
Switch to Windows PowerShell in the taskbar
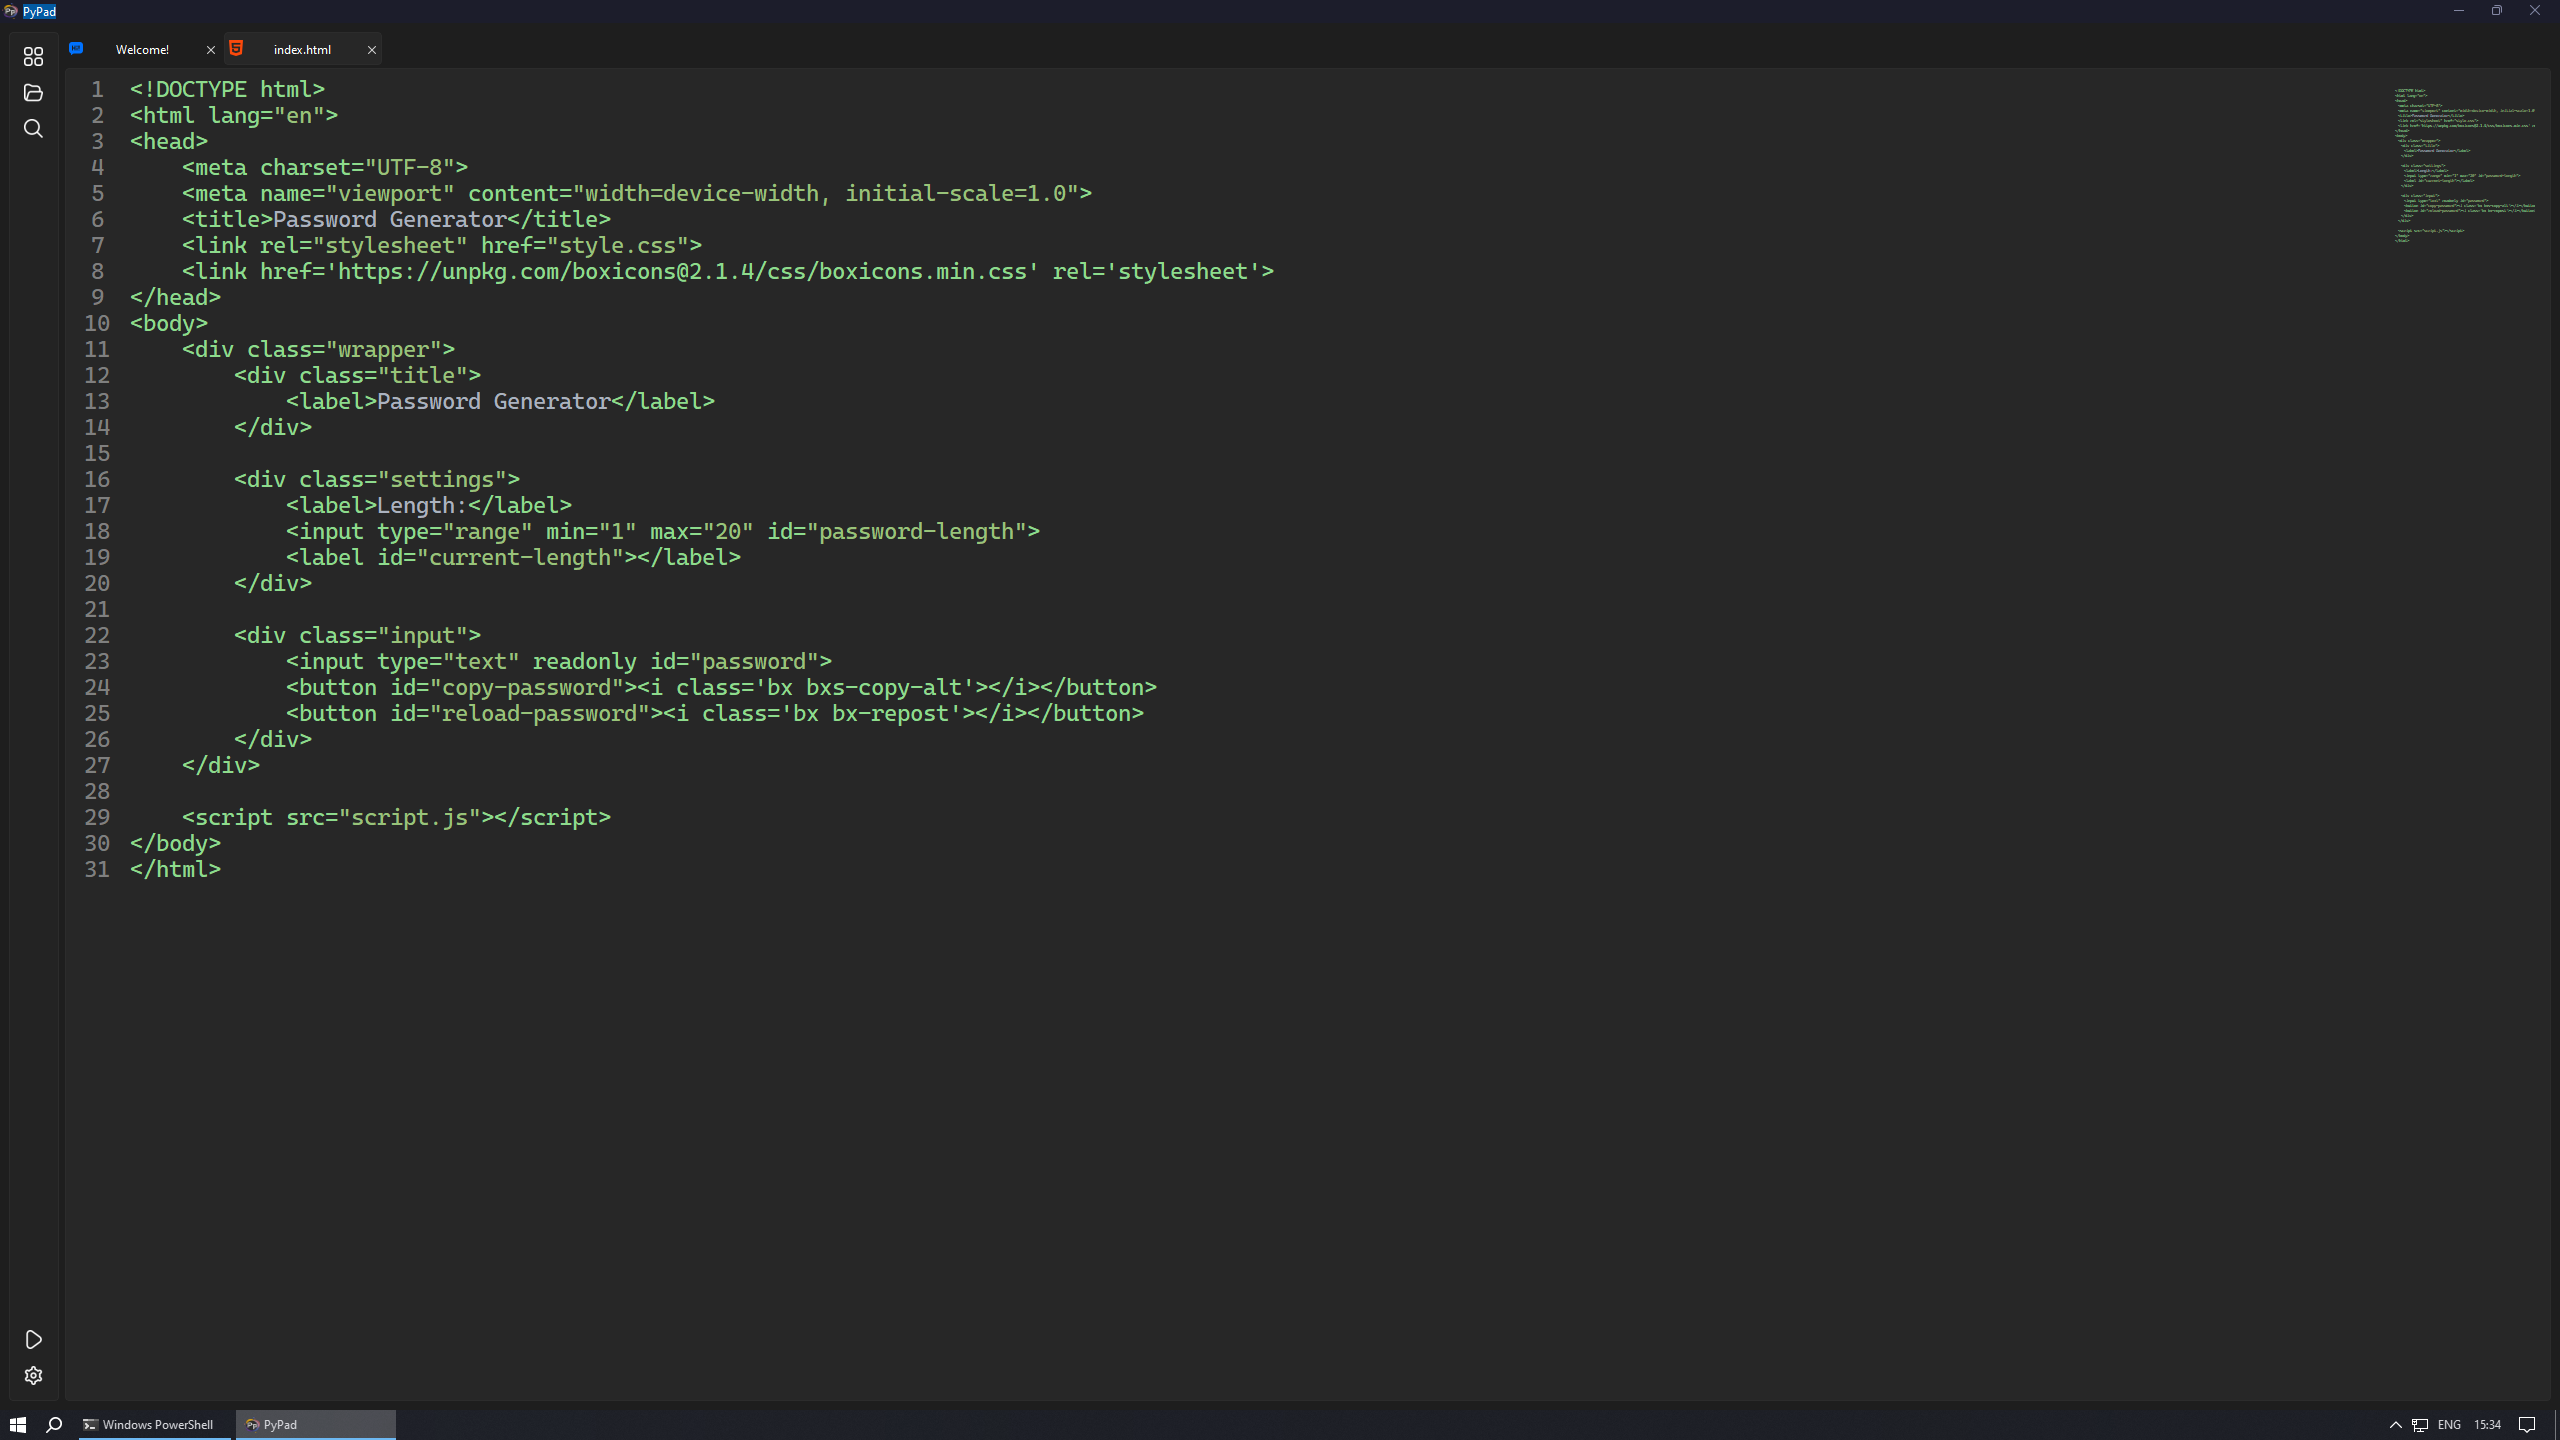(148, 1424)
